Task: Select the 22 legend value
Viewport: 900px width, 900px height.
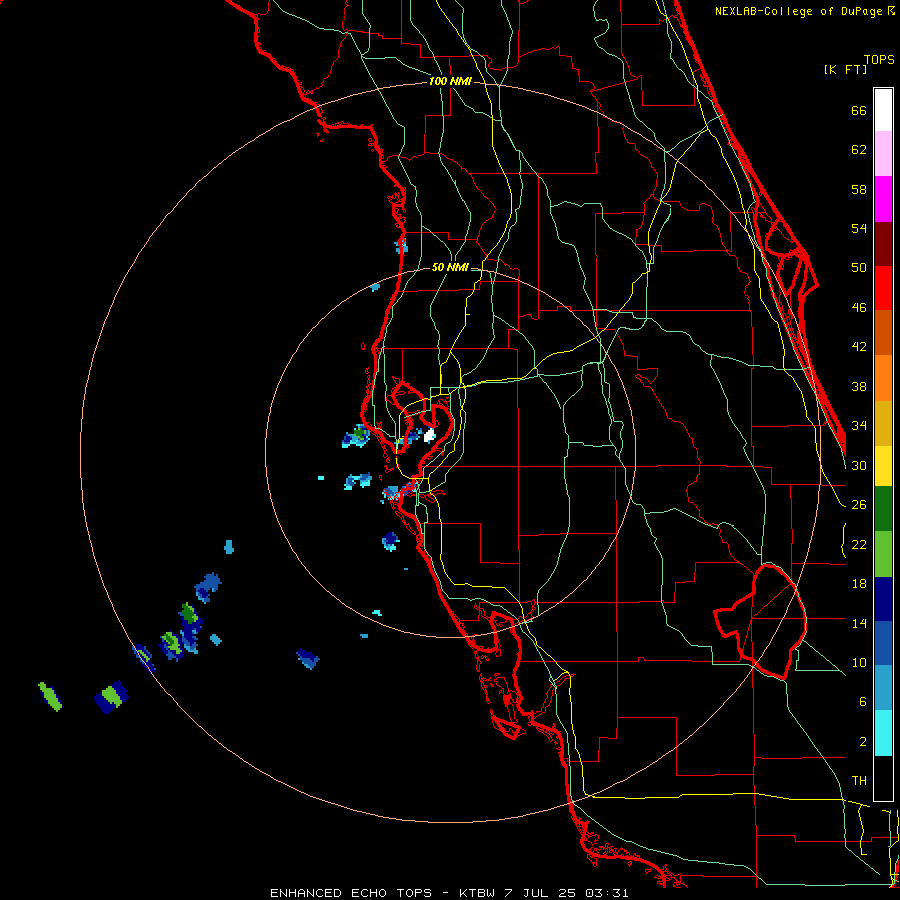Action: (859, 544)
